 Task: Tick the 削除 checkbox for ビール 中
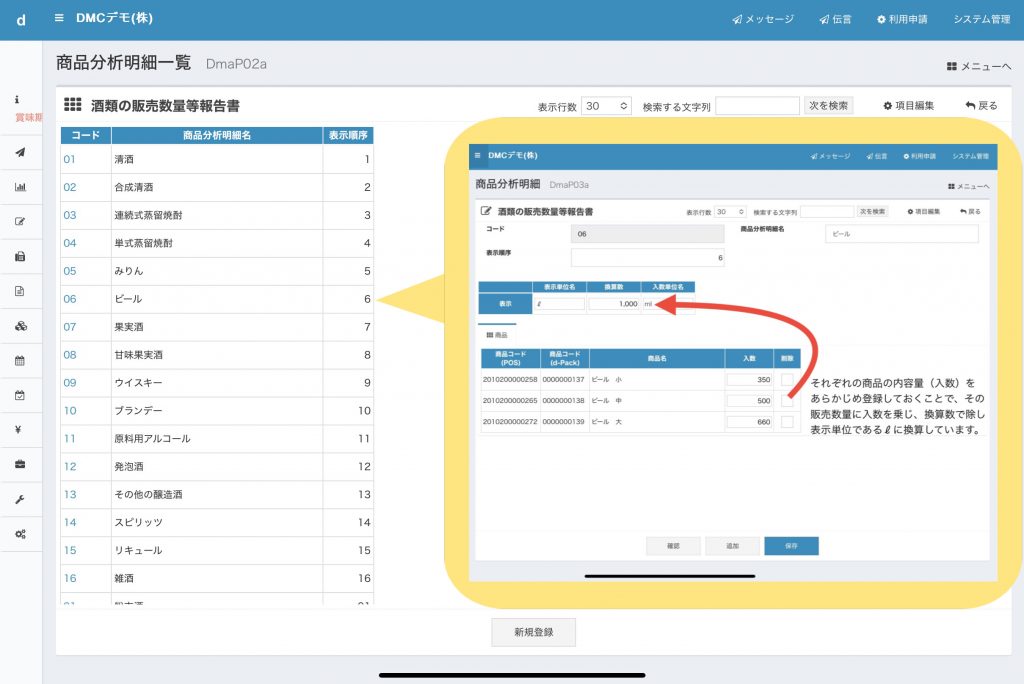tap(787, 401)
